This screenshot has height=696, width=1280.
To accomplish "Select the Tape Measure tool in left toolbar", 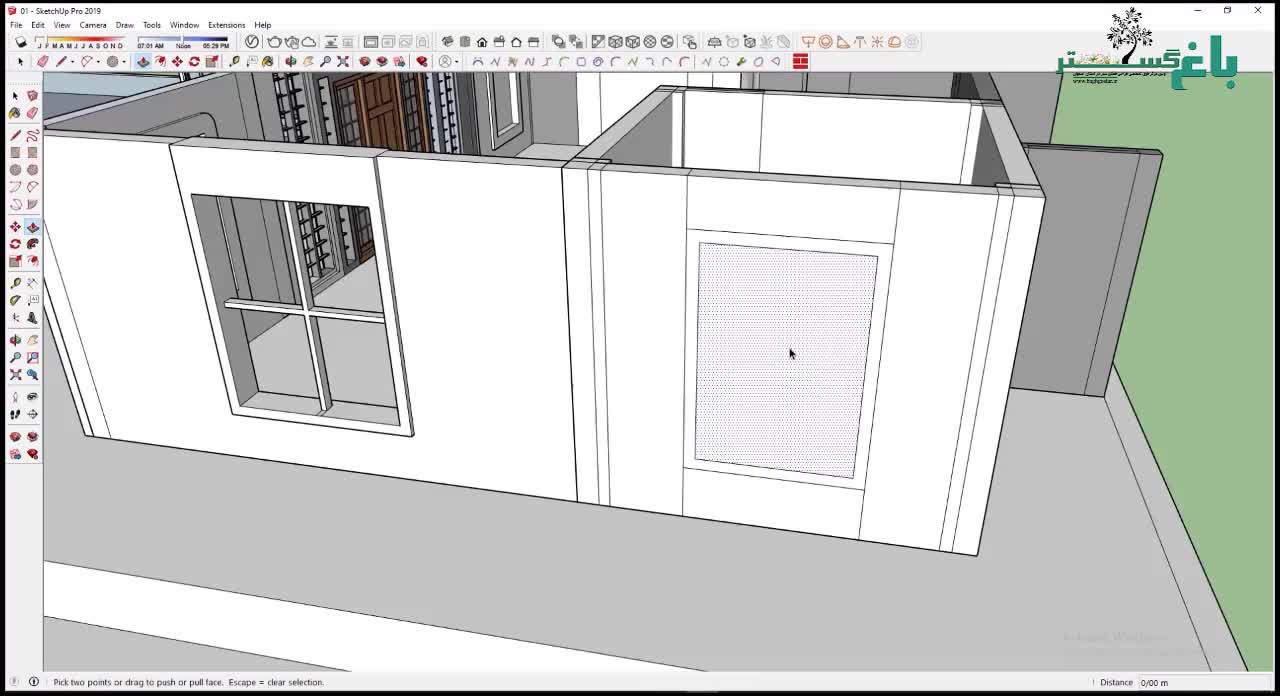I will click(x=15, y=283).
